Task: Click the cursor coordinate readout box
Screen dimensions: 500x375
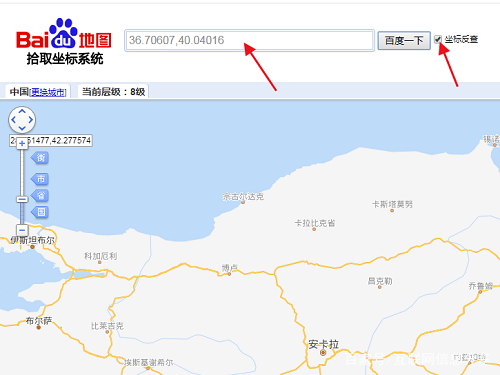Action: (51, 140)
